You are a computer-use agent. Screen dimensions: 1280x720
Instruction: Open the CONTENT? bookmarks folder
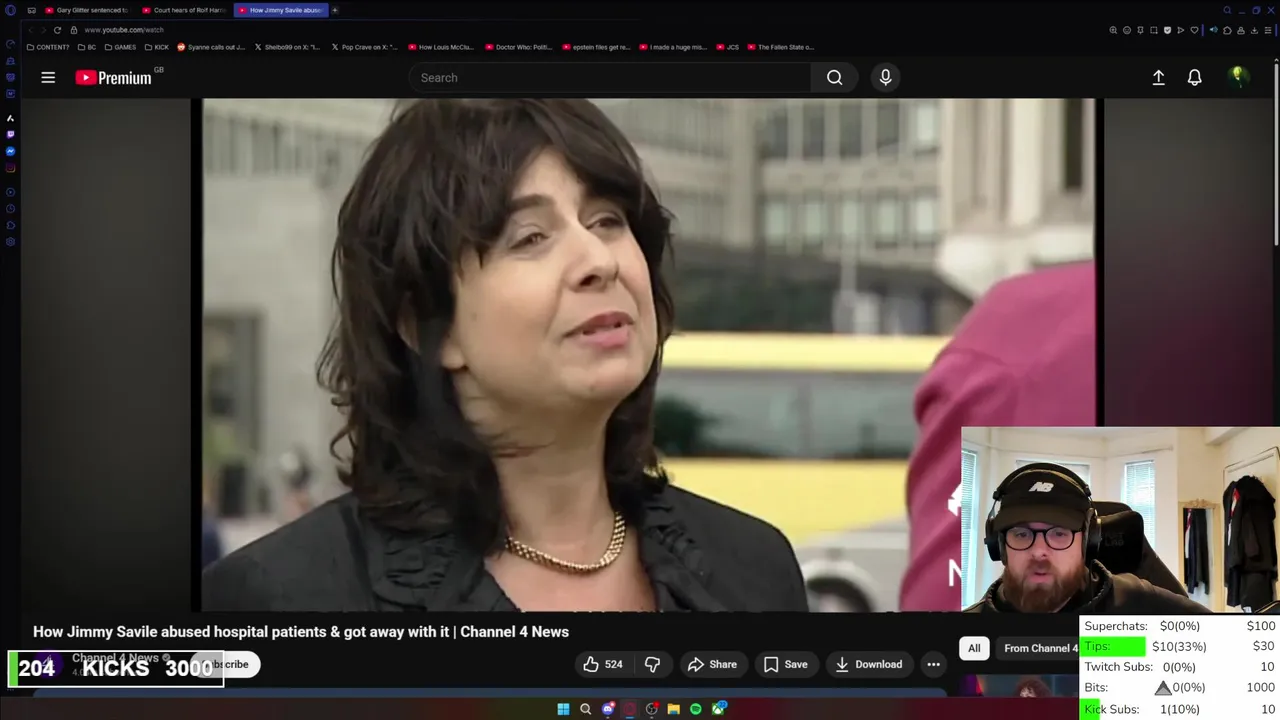tap(48, 47)
